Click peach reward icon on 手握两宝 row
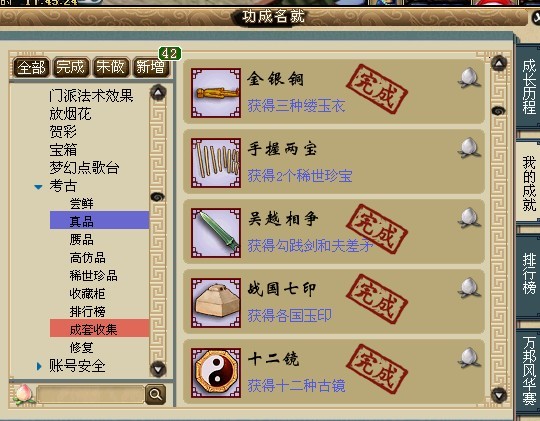Screen dimensions: 540x421 (x=469, y=148)
